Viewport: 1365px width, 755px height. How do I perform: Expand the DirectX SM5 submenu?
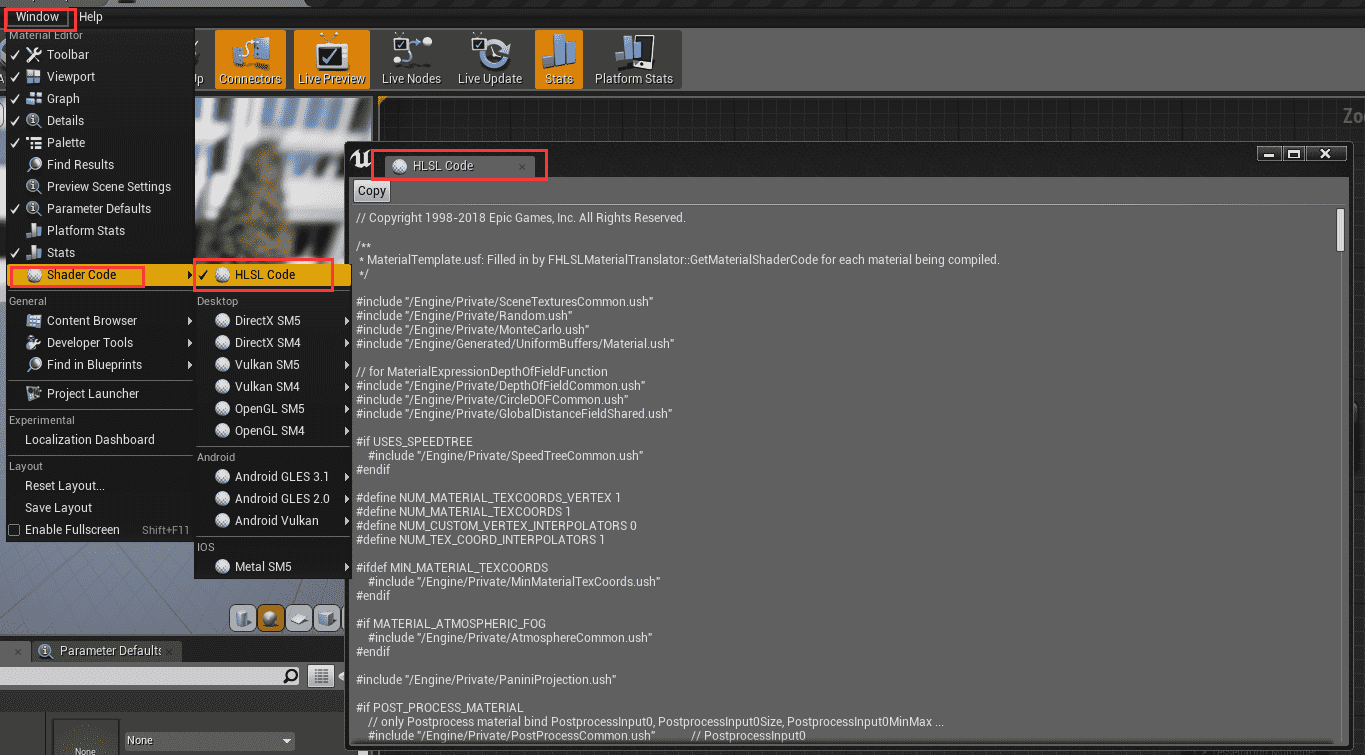click(267, 321)
